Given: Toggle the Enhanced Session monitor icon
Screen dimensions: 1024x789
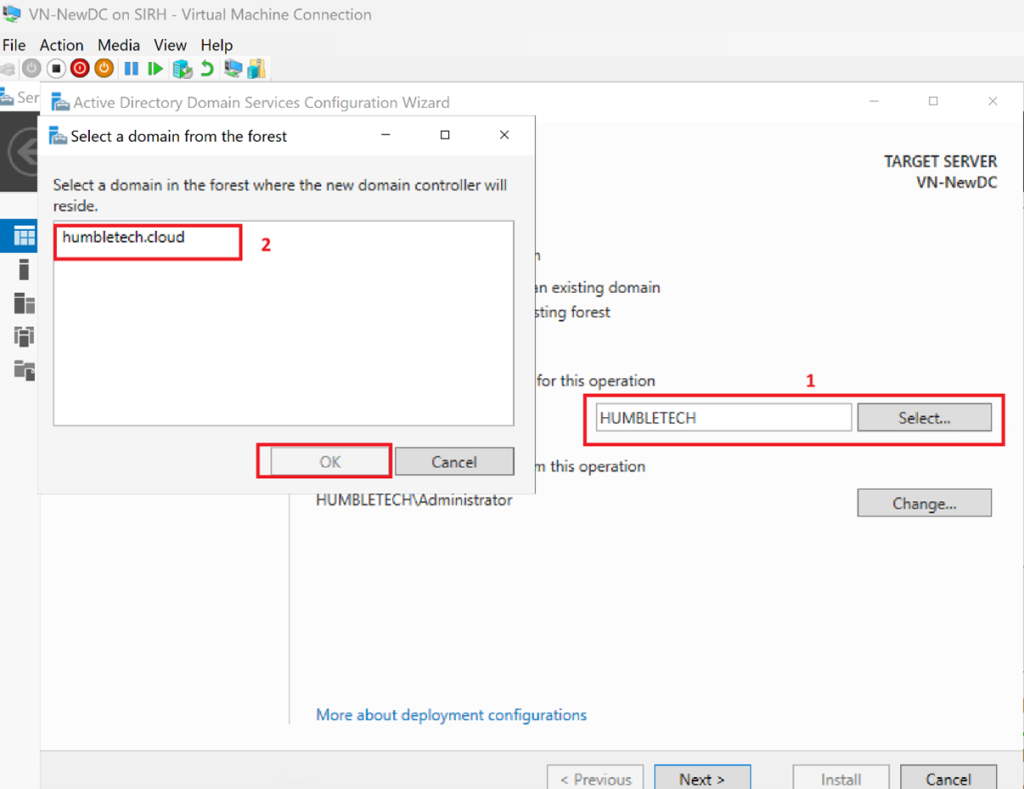Looking at the screenshot, I should 233,69.
